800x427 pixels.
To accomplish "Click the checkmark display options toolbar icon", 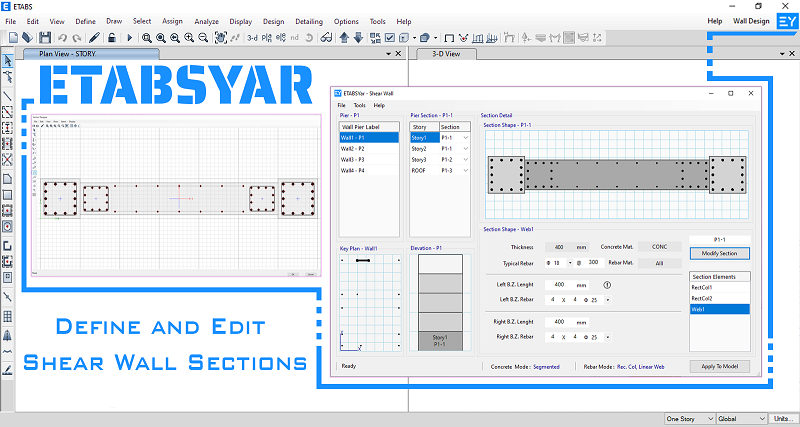I will 390,37.
